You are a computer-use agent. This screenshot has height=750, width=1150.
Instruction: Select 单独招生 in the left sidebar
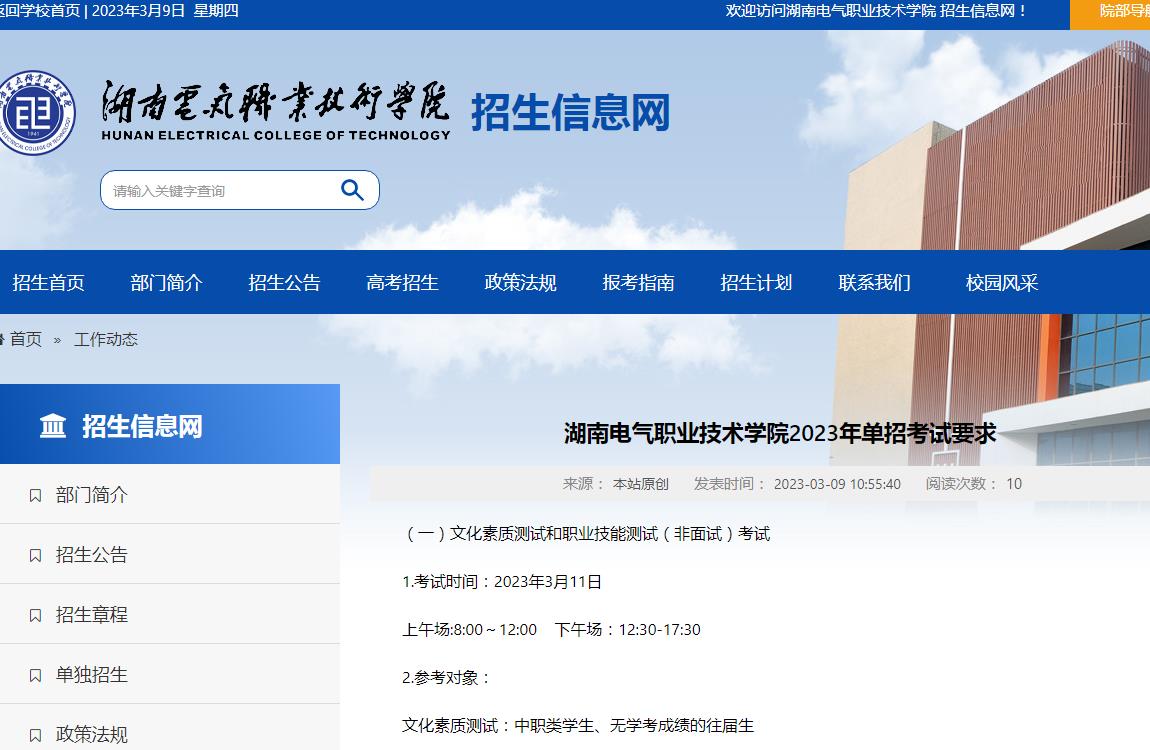[92, 676]
